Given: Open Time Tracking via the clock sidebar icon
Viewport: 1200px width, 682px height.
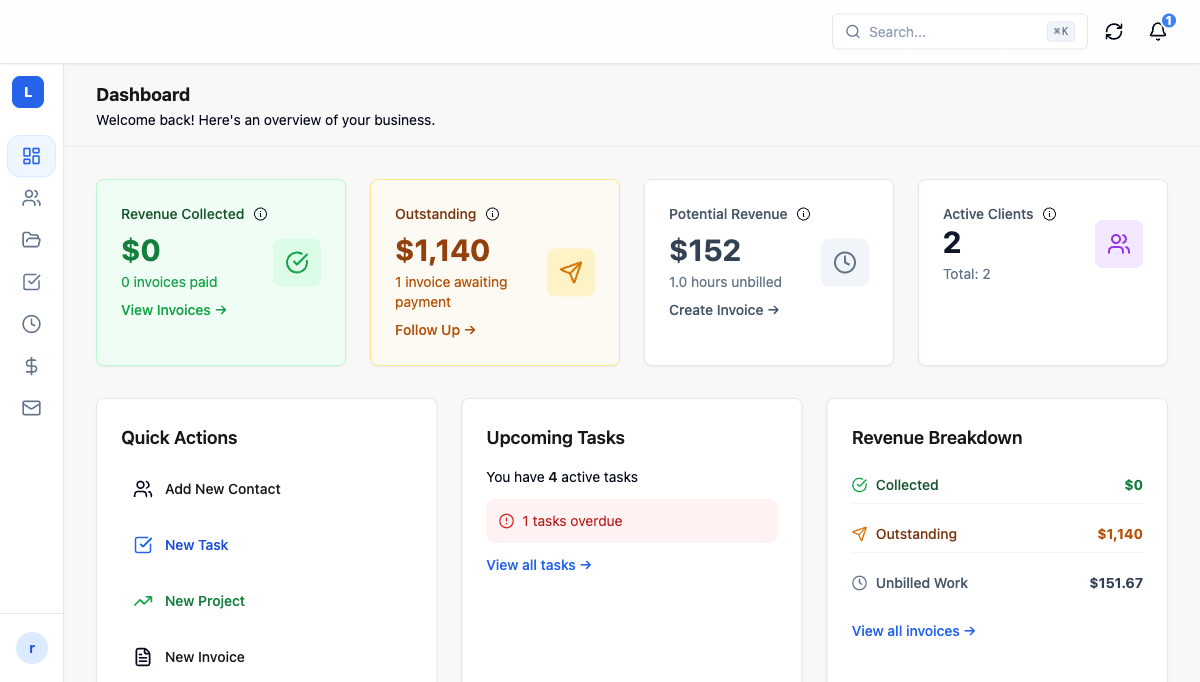Looking at the screenshot, I should pyautogui.click(x=31, y=324).
